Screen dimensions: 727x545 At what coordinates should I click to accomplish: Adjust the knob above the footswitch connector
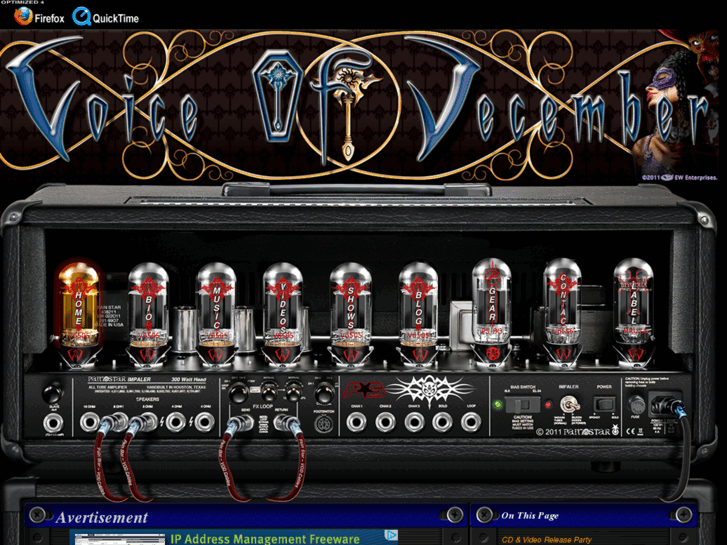(323, 395)
